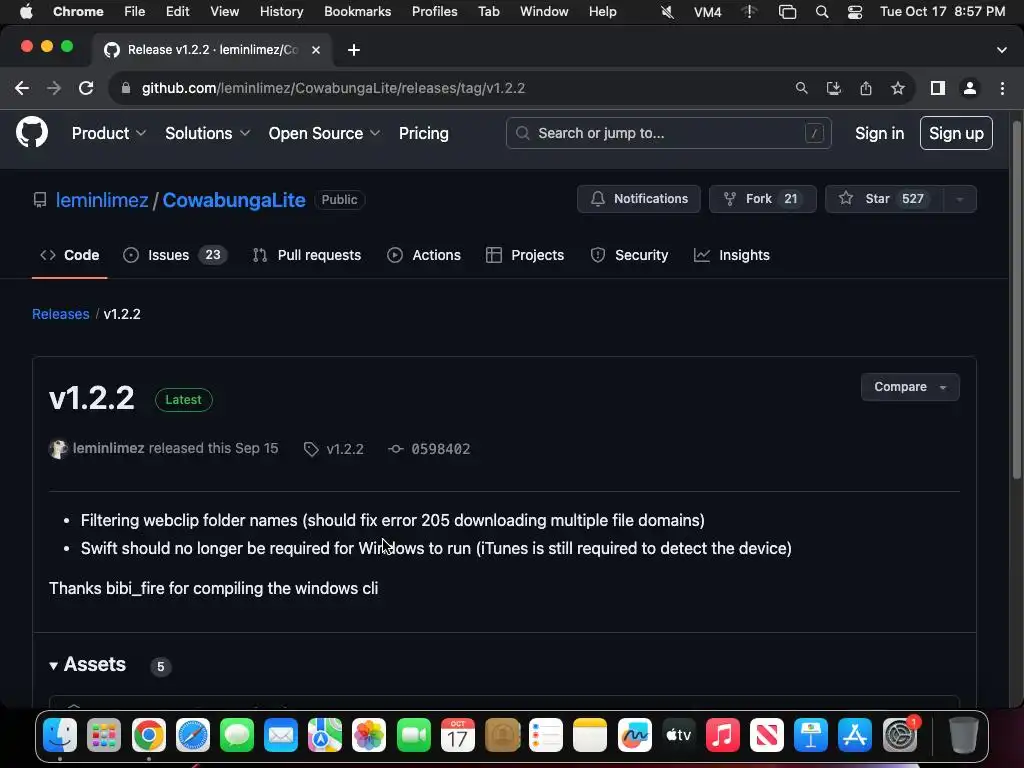Open Music from the dock
1024x768 pixels.
[723, 735]
